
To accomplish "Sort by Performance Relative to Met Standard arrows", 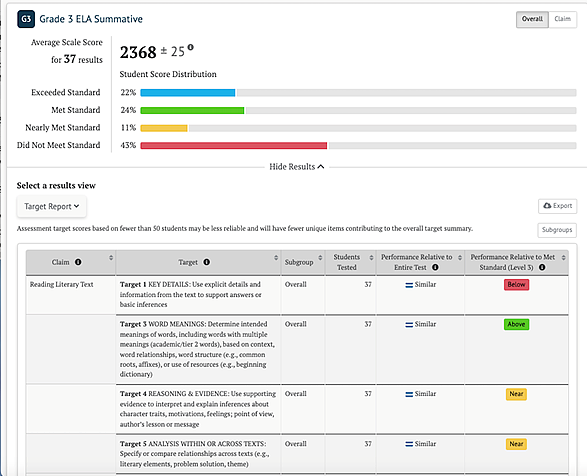I will (x=563, y=258).
